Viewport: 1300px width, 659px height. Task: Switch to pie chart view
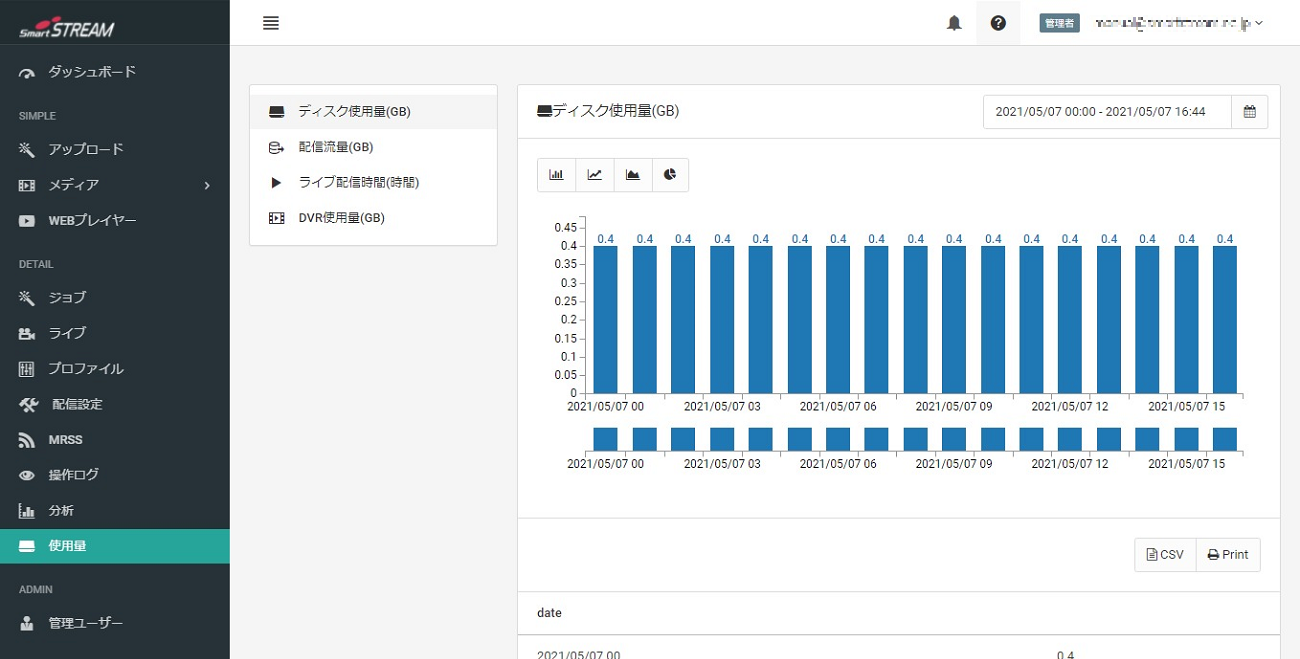point(670,175)
